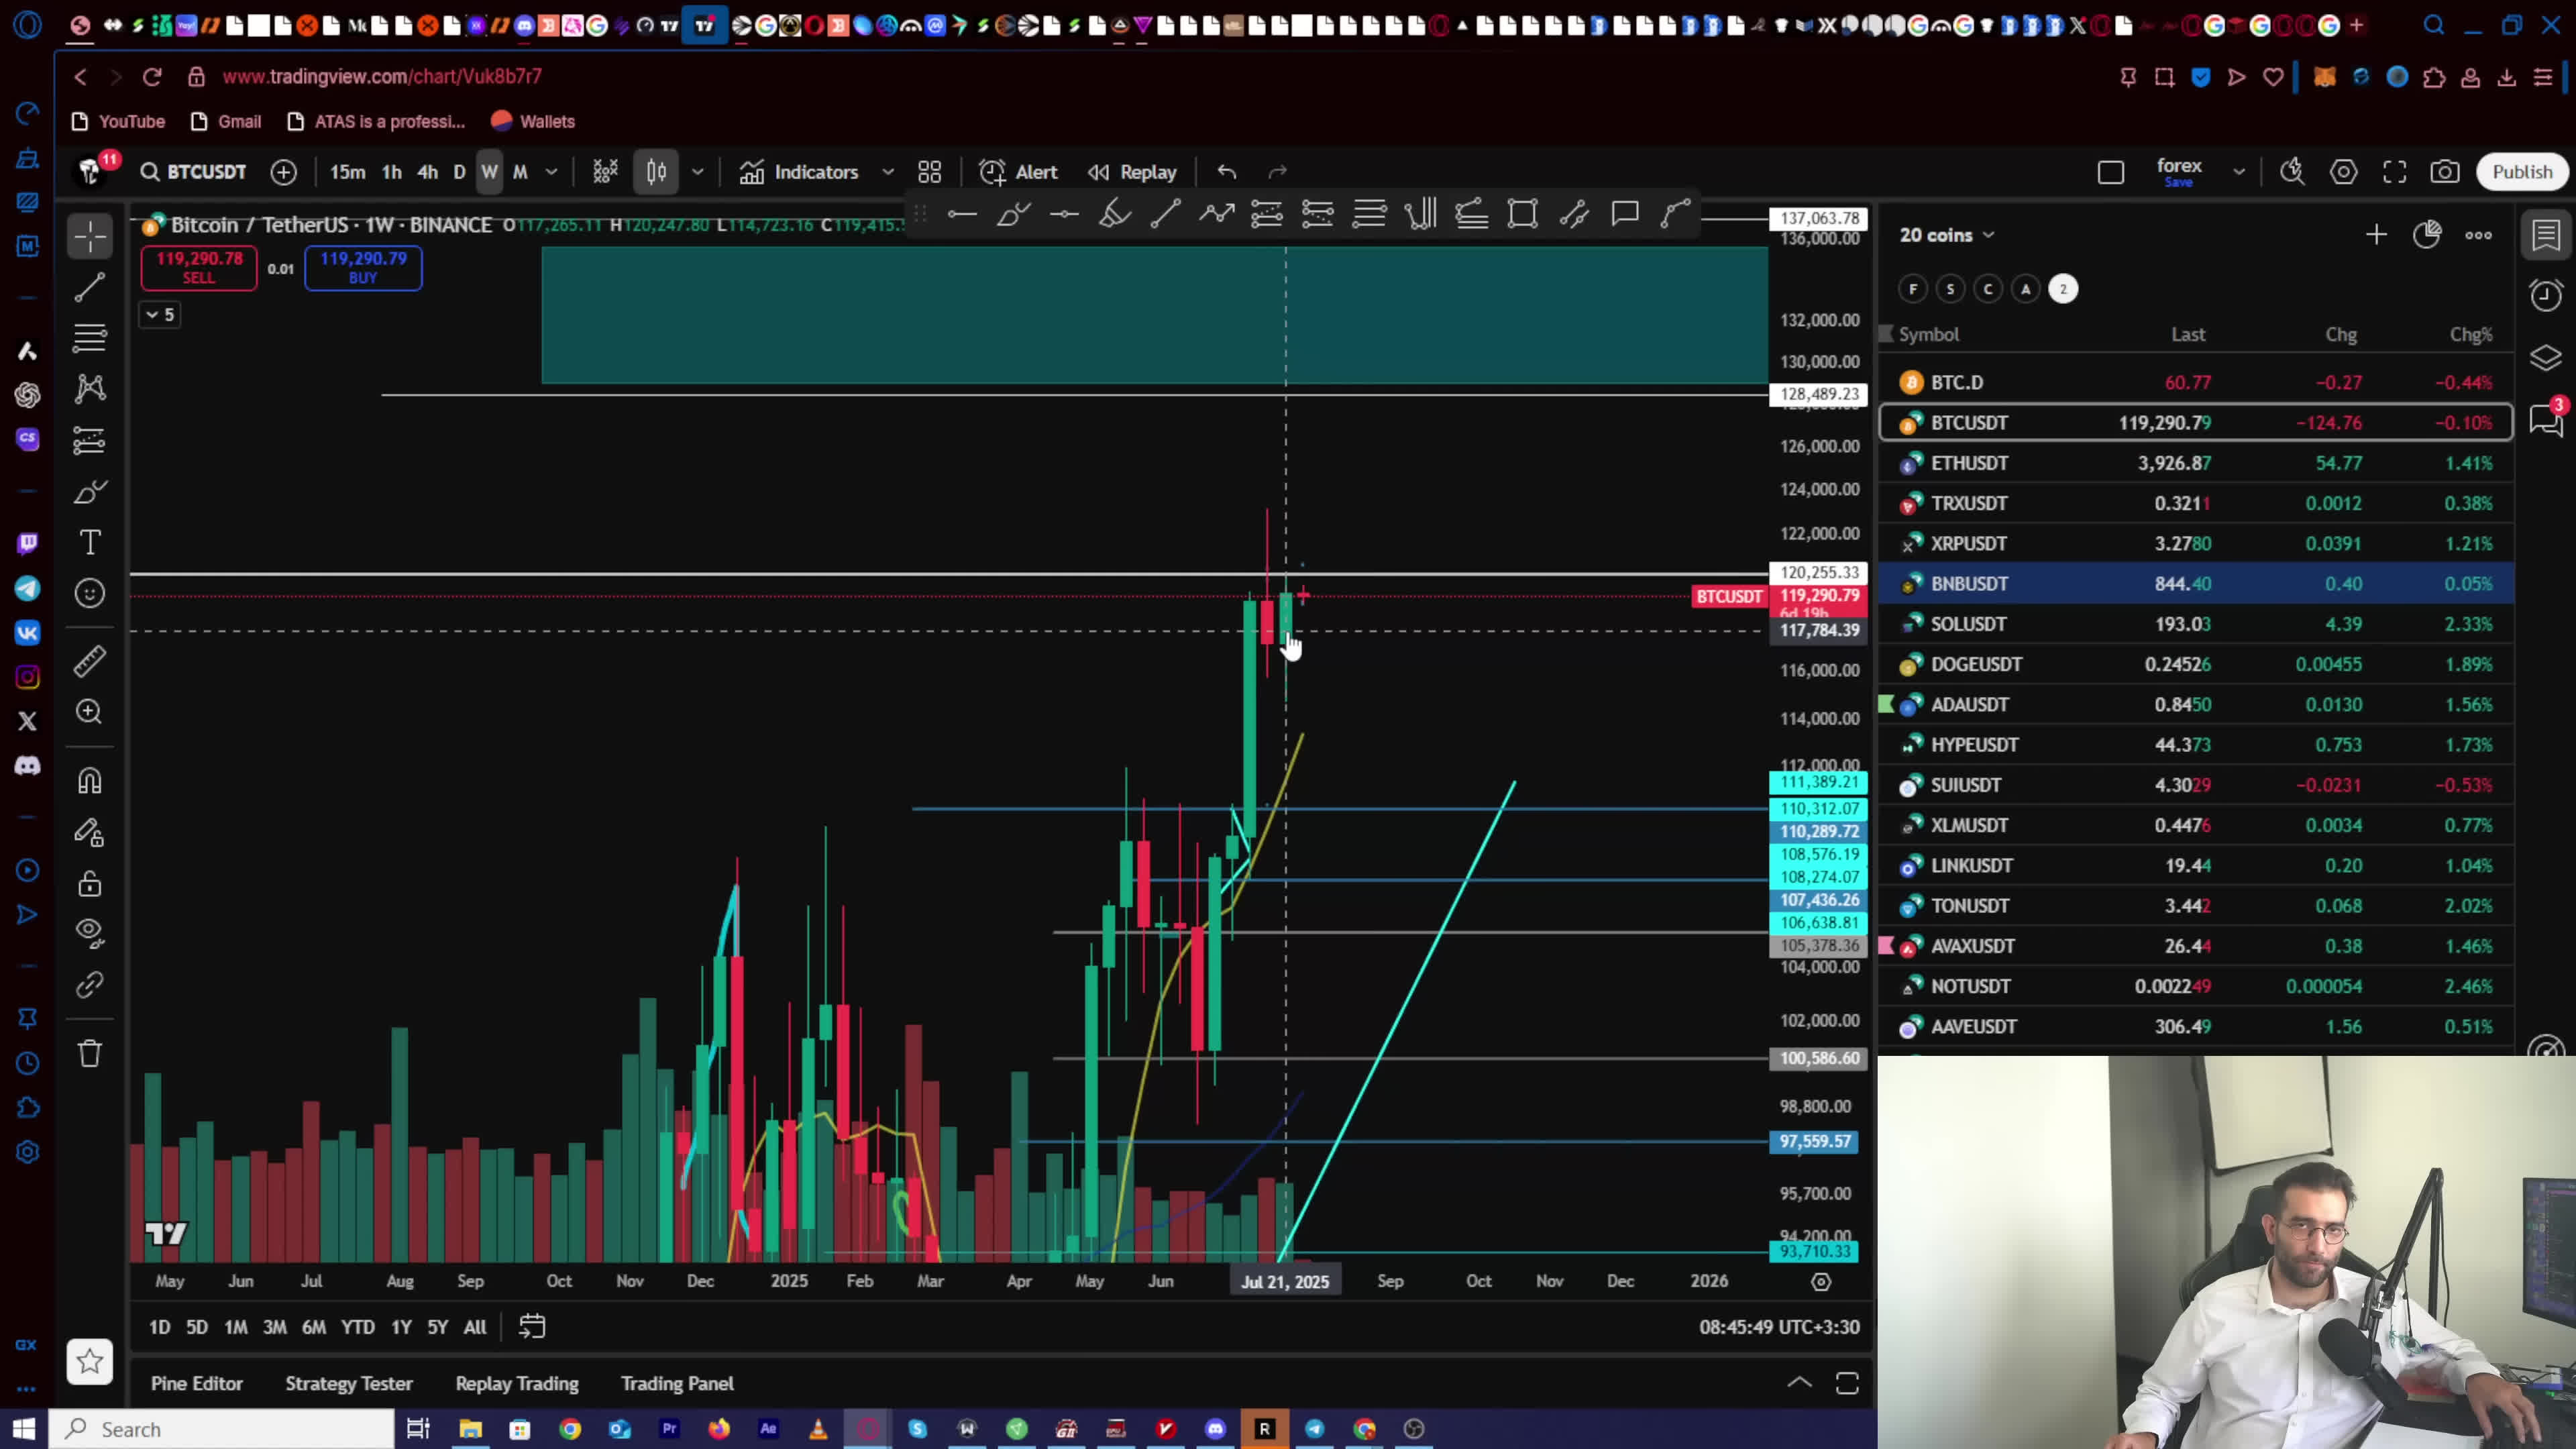This screenshot has width=2576, height=1449.
Task: Open the YouTube bookmark
Action: click(119, 121)
